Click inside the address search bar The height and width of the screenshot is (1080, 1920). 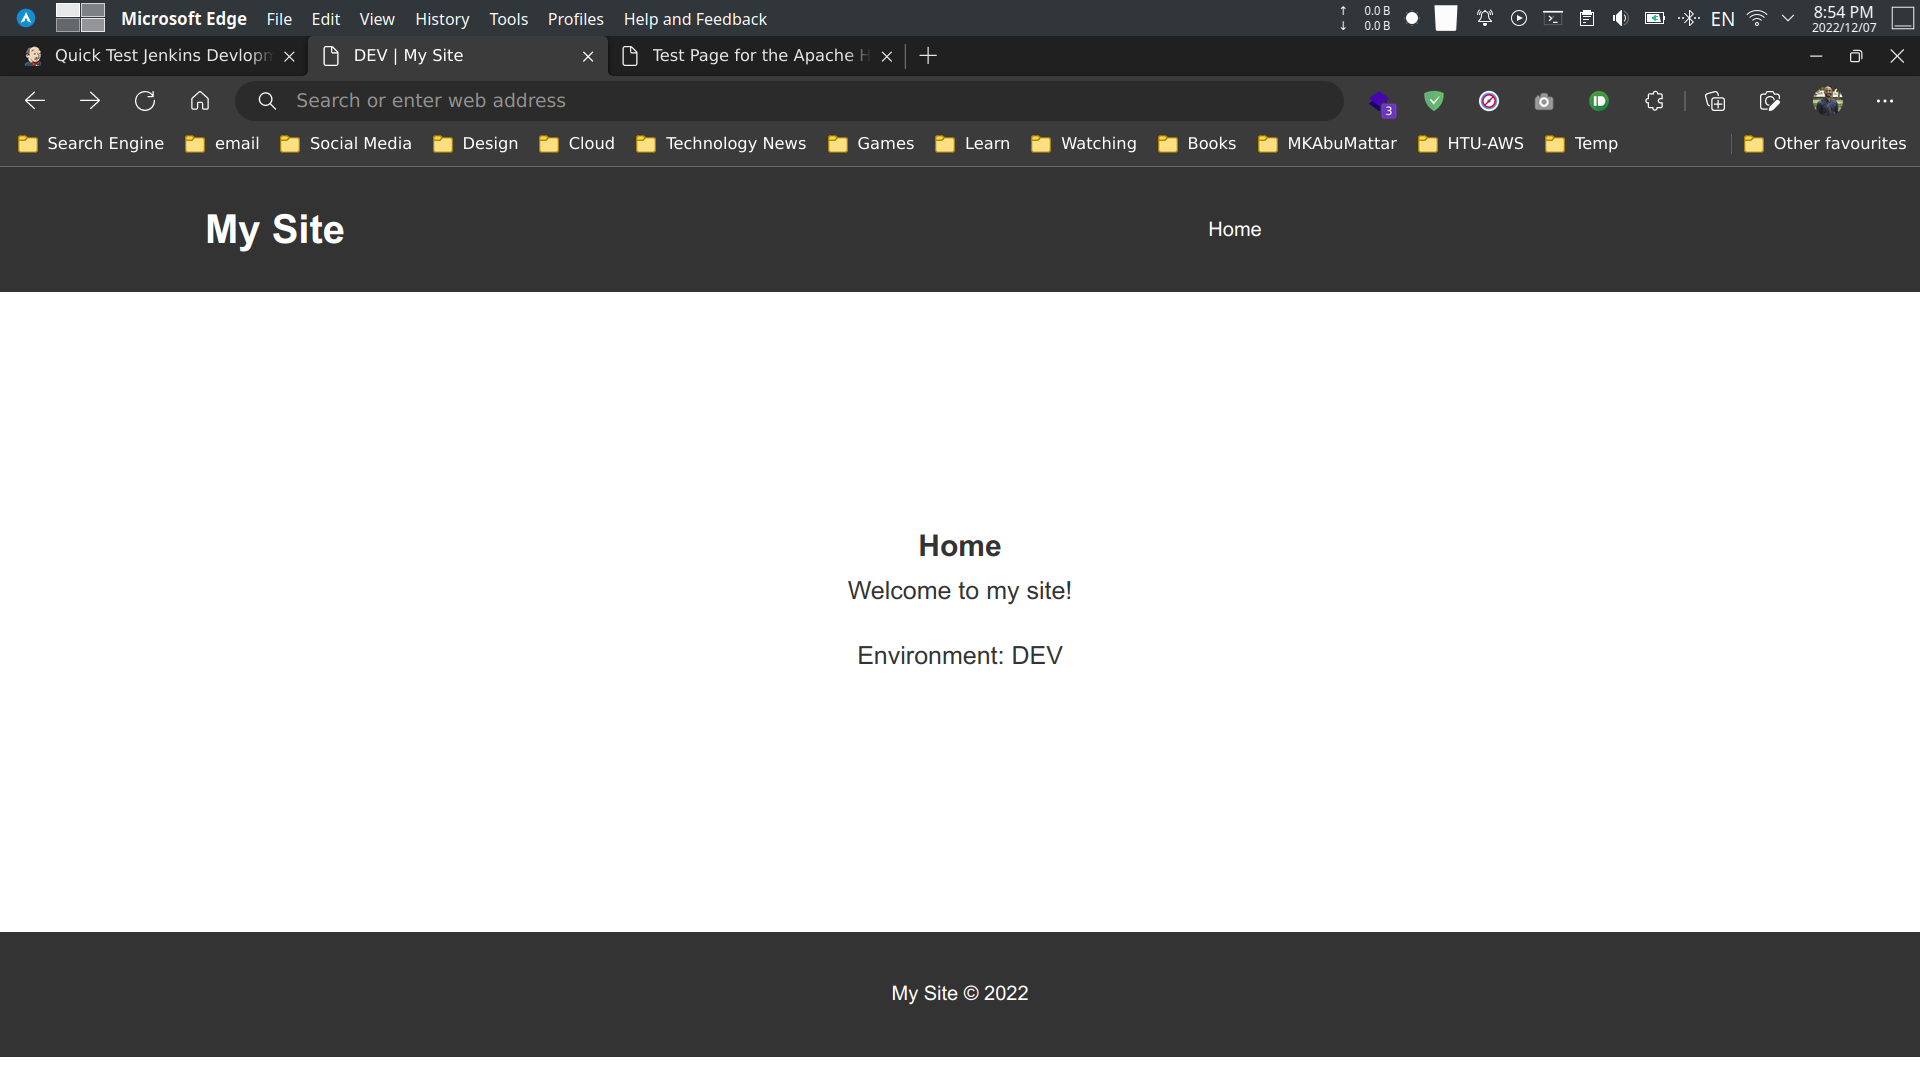point(700,100)
